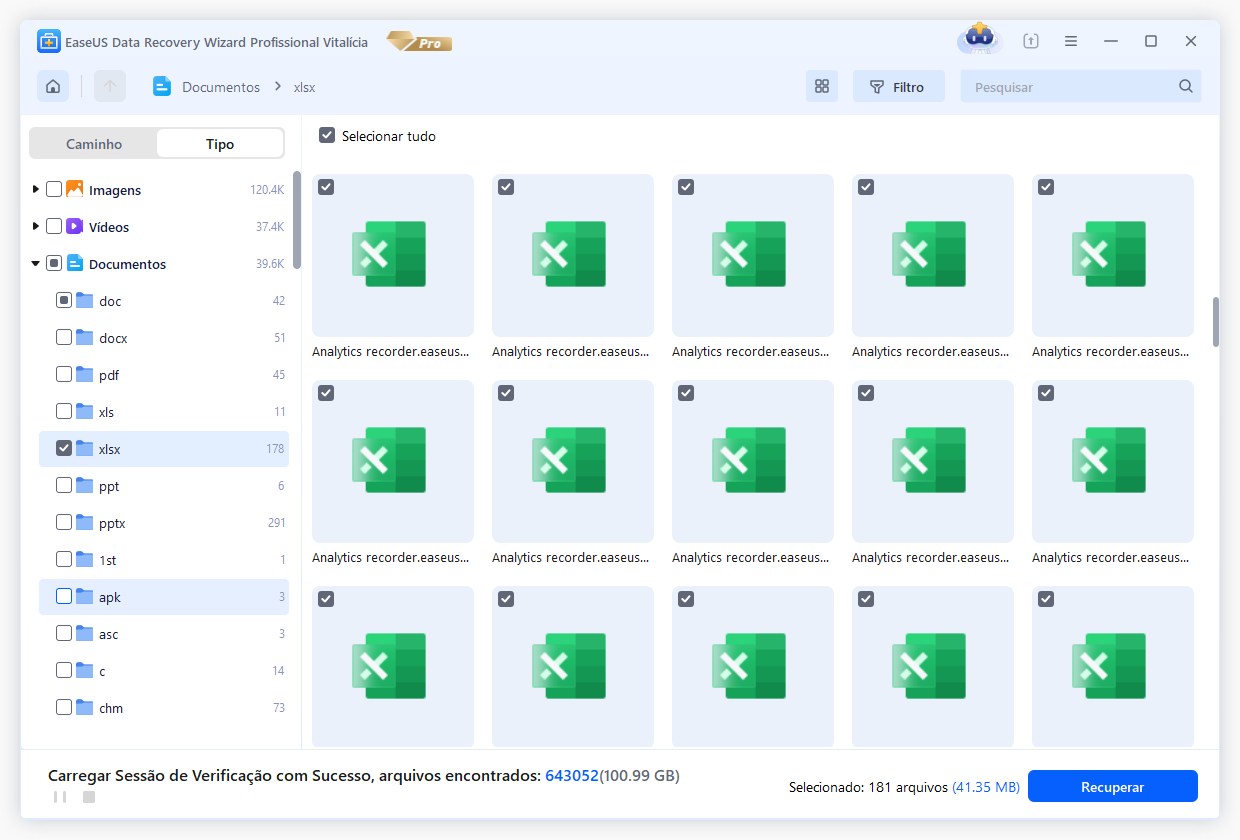Image resolution: width=1240 pixels, height=840 pixels.
Task: Open the robot assistant cloud icon
Action: tap(979, 40)
